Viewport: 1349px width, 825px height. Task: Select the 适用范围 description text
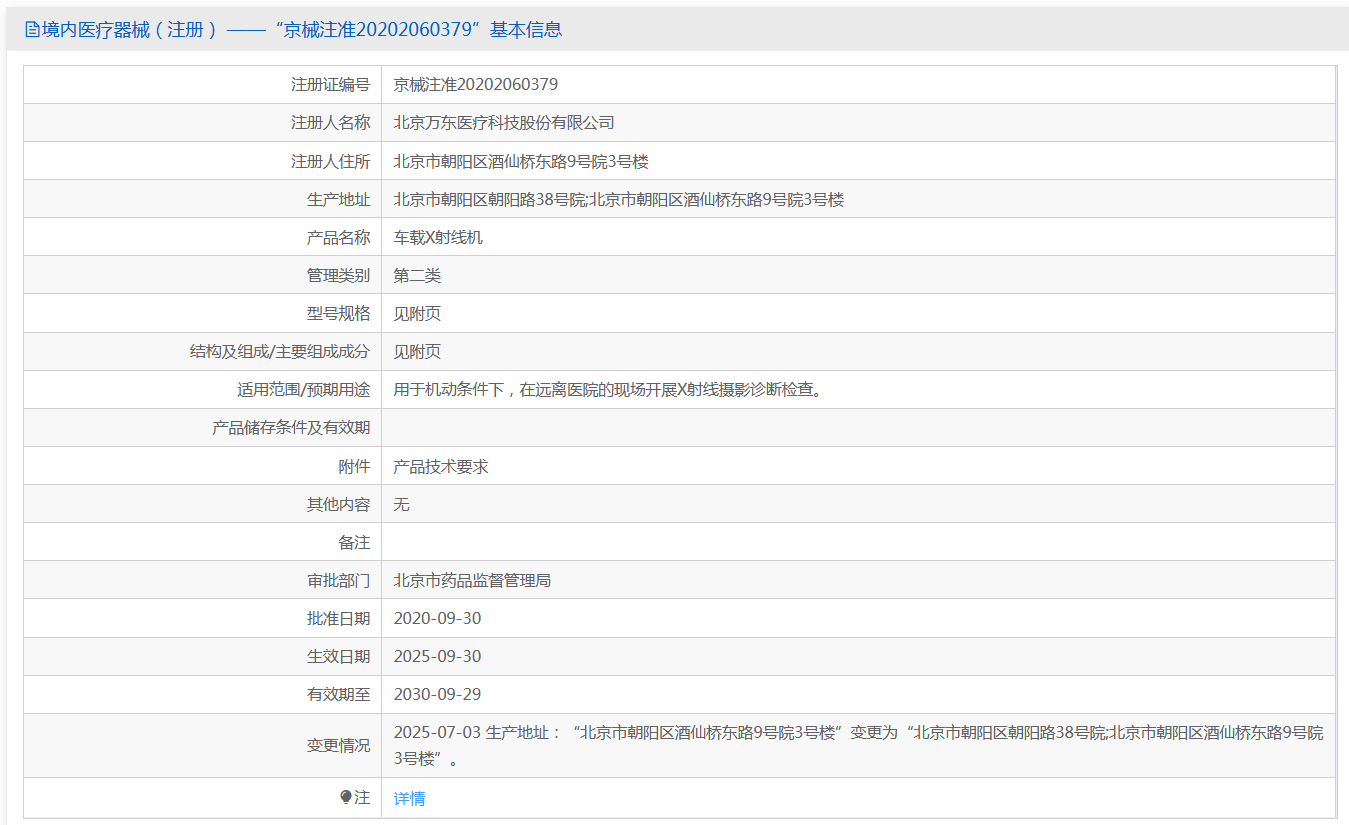tap(609, 390)
